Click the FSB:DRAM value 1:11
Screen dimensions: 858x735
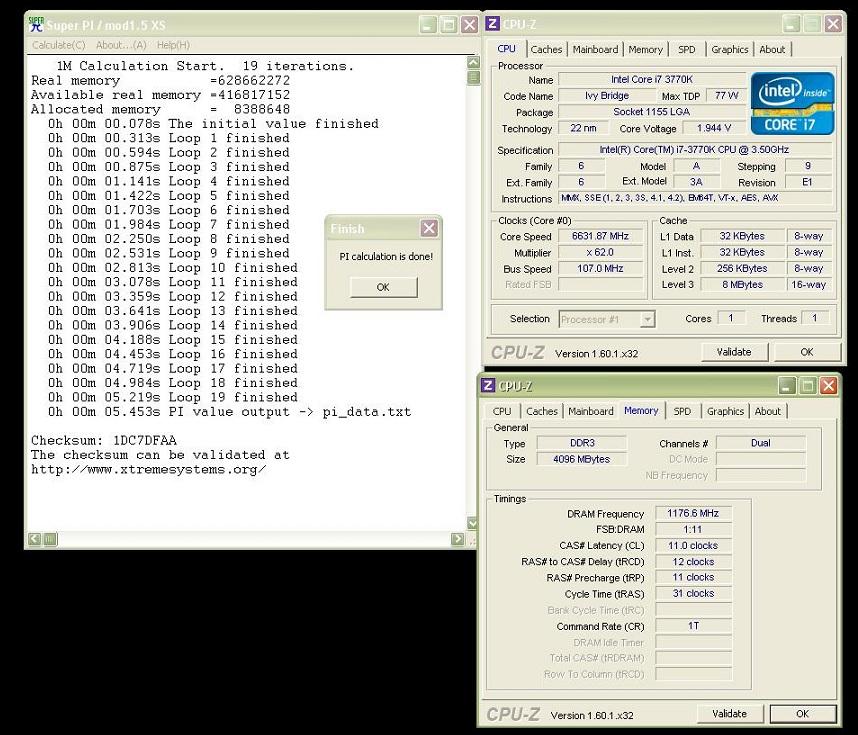(x=693, y=529)
